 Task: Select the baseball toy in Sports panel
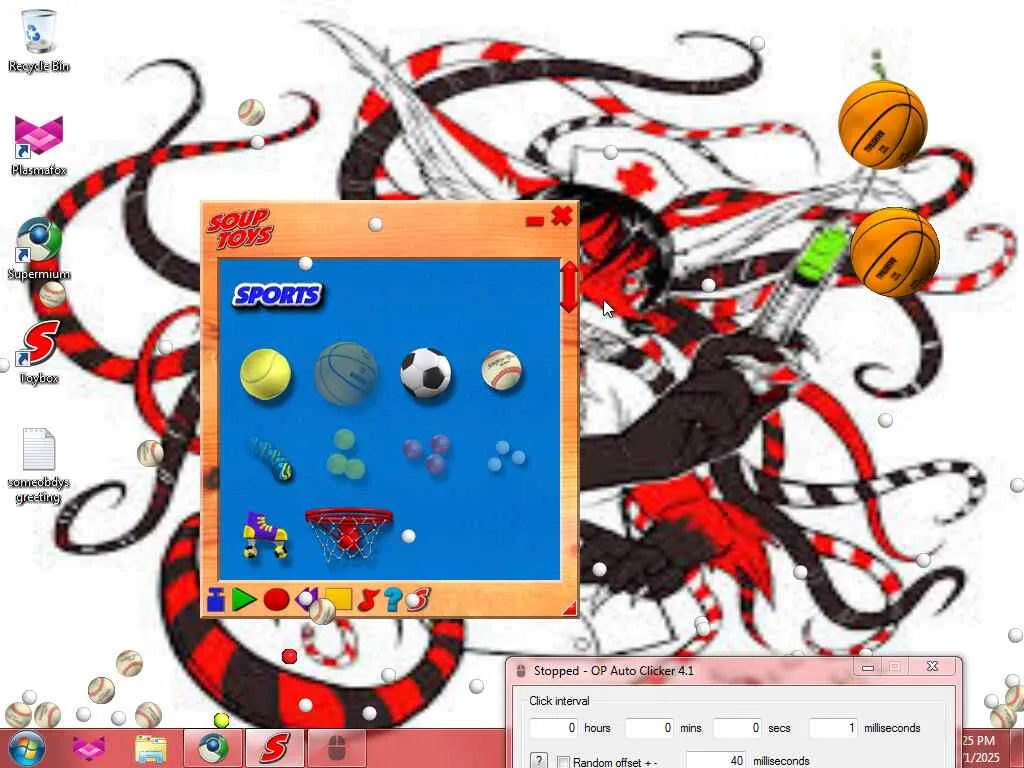point(502,370)
